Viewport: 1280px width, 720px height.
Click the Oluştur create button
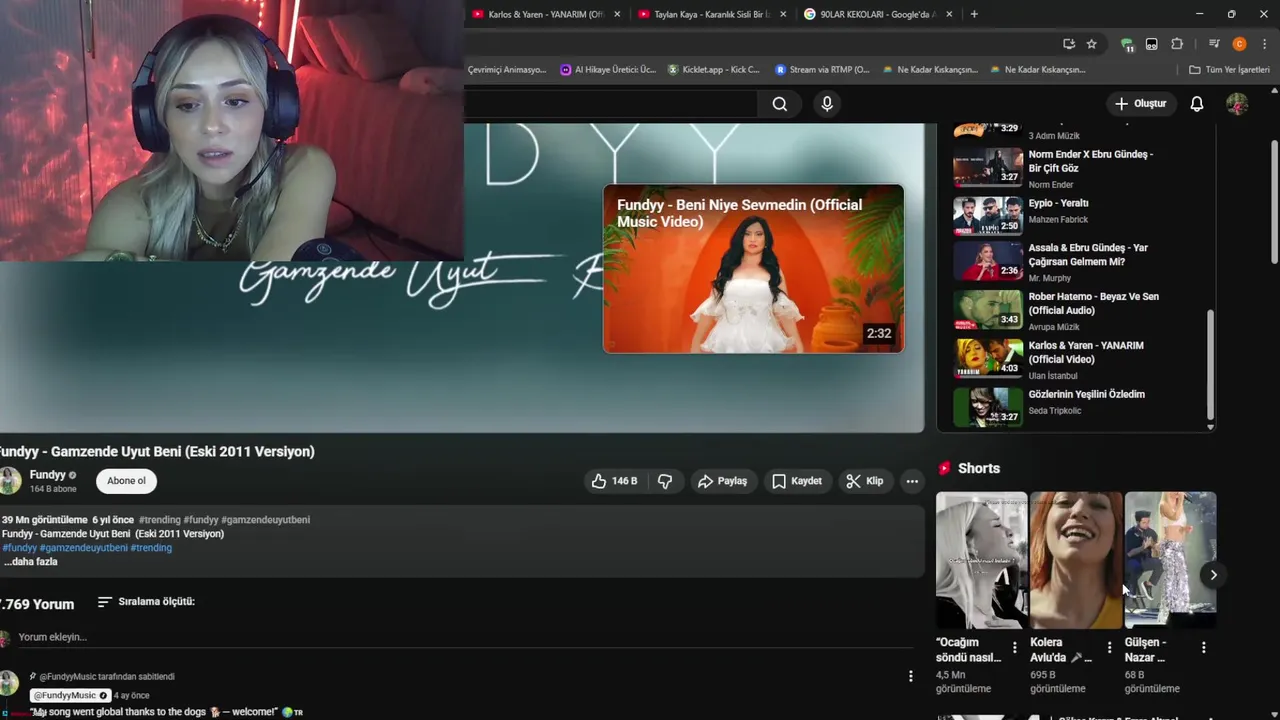(1141, 104)
